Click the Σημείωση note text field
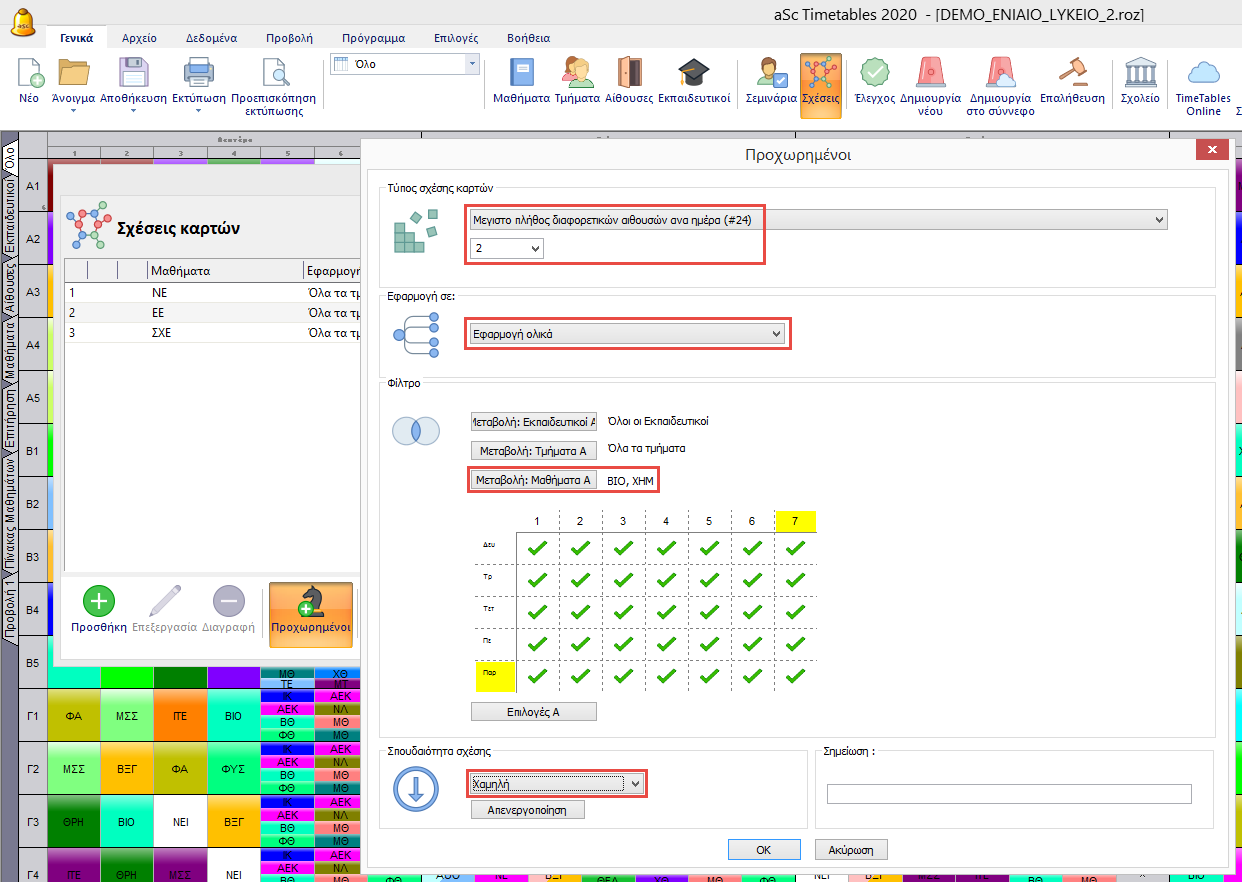Screen dimensions: 1242x882 click(1009, 794)
